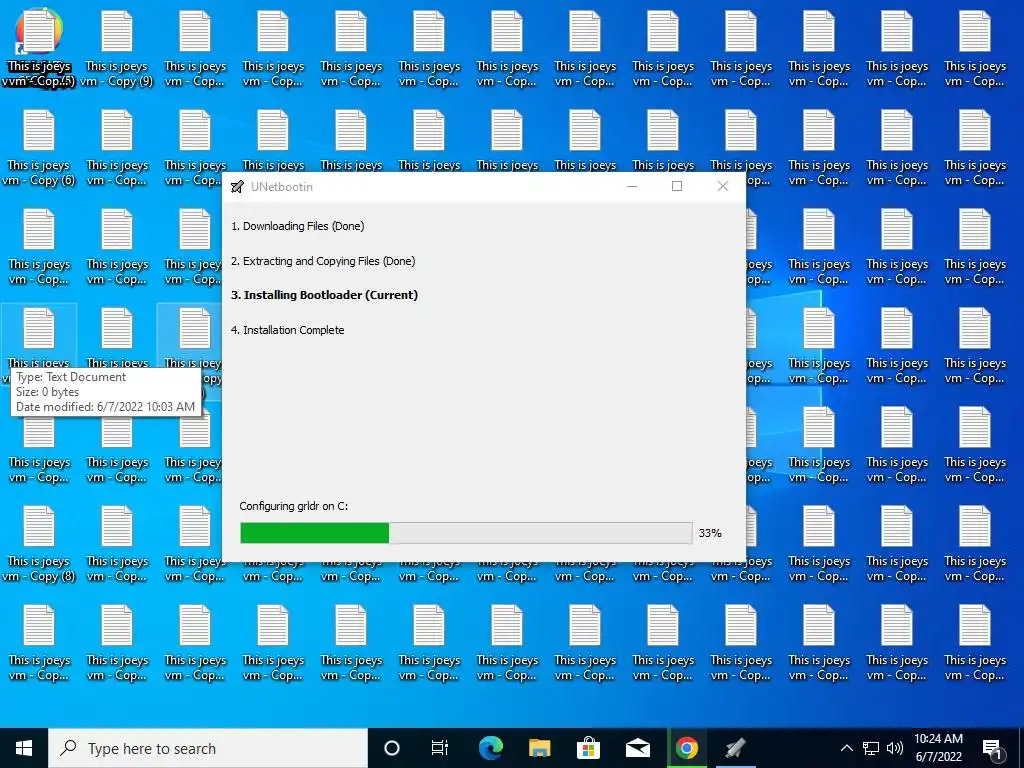Click '2. Extracting and Copying Files (Done)'
Viewport: 1024px width, 768px height.
pos(323,261)
